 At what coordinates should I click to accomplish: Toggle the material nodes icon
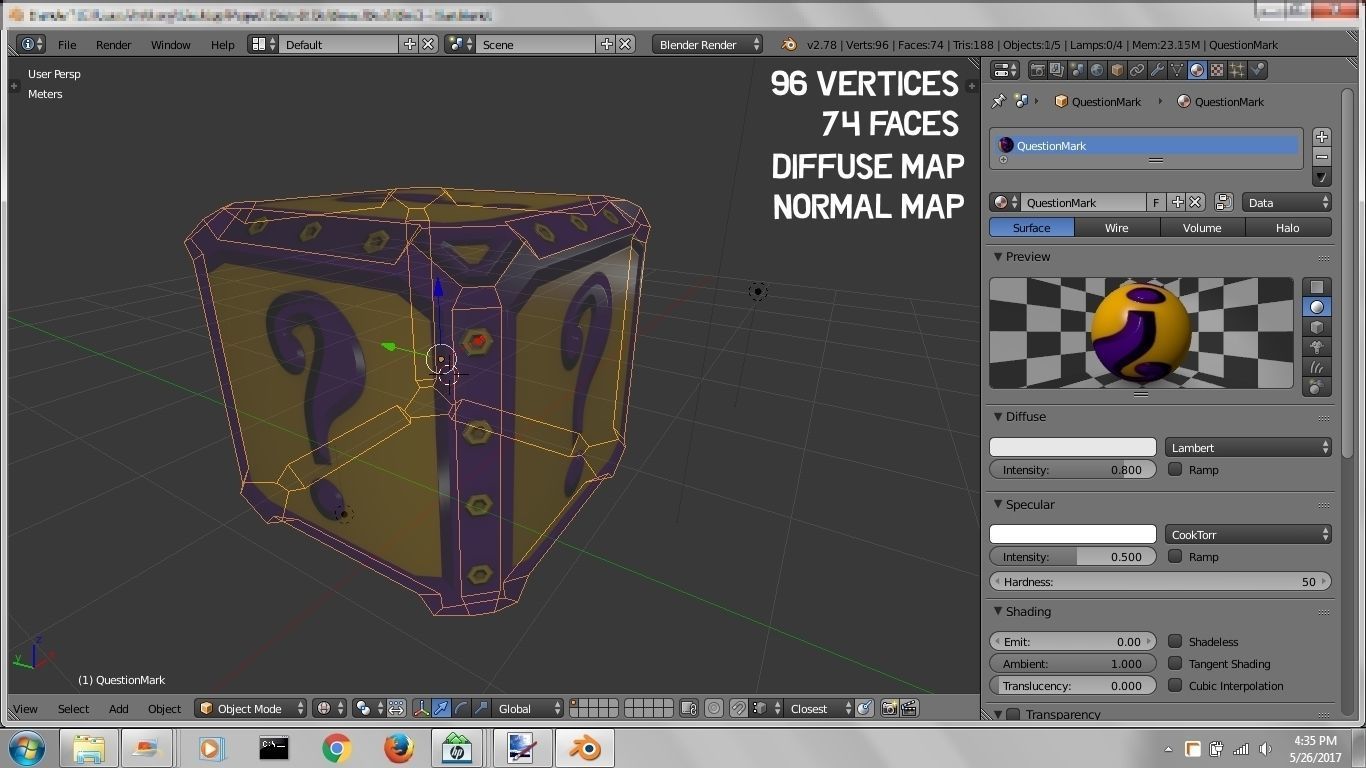[1223, 202]
